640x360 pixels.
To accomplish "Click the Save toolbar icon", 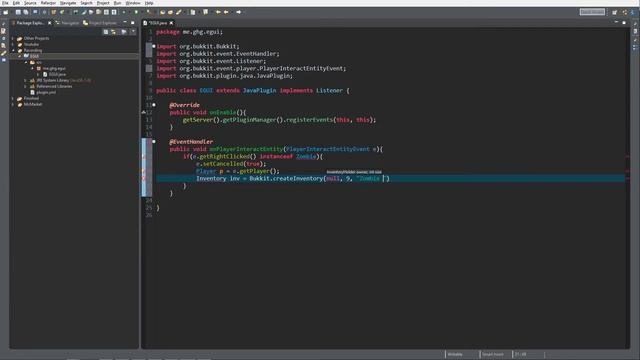I will 18,12.
